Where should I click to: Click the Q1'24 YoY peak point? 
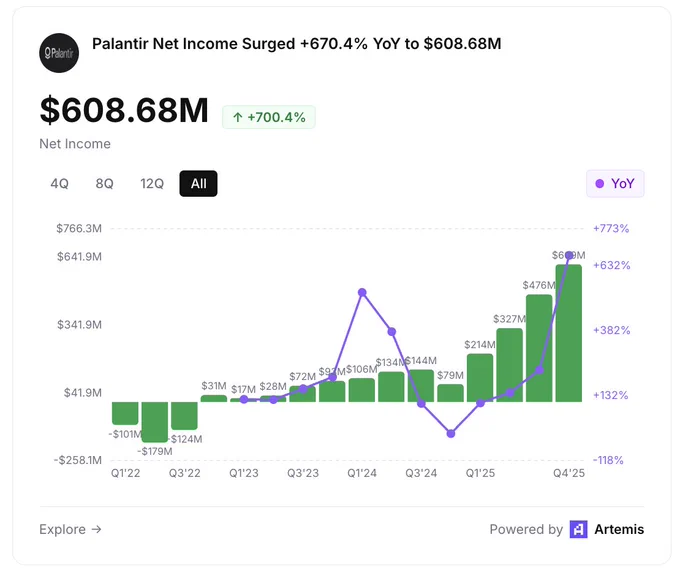362,293
